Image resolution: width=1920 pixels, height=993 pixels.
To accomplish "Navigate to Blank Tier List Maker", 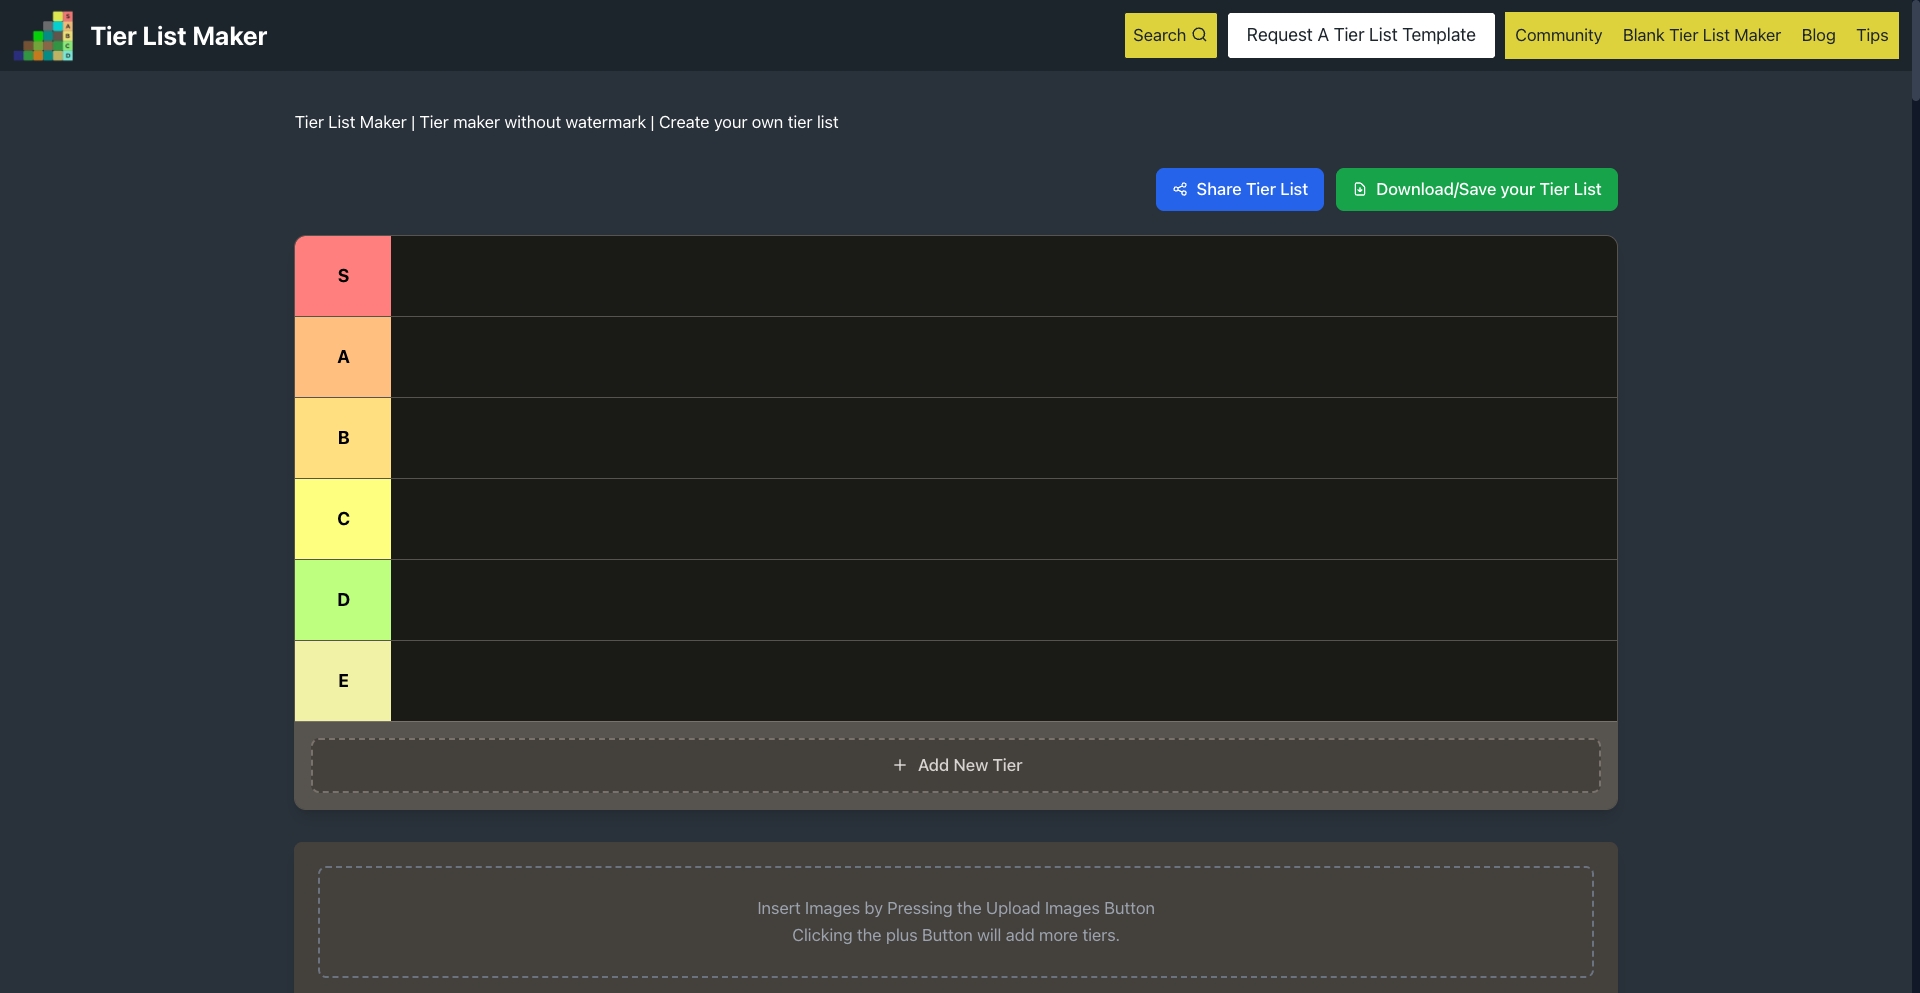I will [1702, 35].
